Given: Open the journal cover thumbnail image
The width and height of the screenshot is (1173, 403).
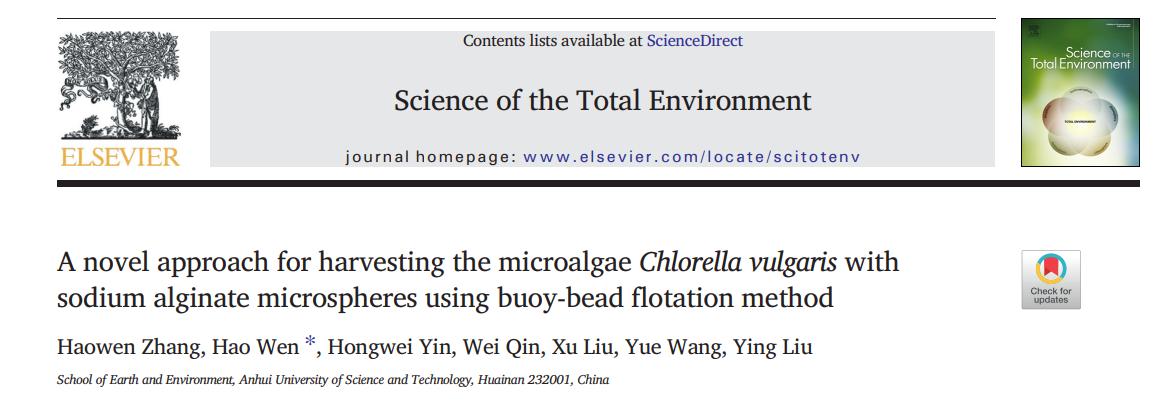Looking at the screenshot, I should (x=1079, y=92).
